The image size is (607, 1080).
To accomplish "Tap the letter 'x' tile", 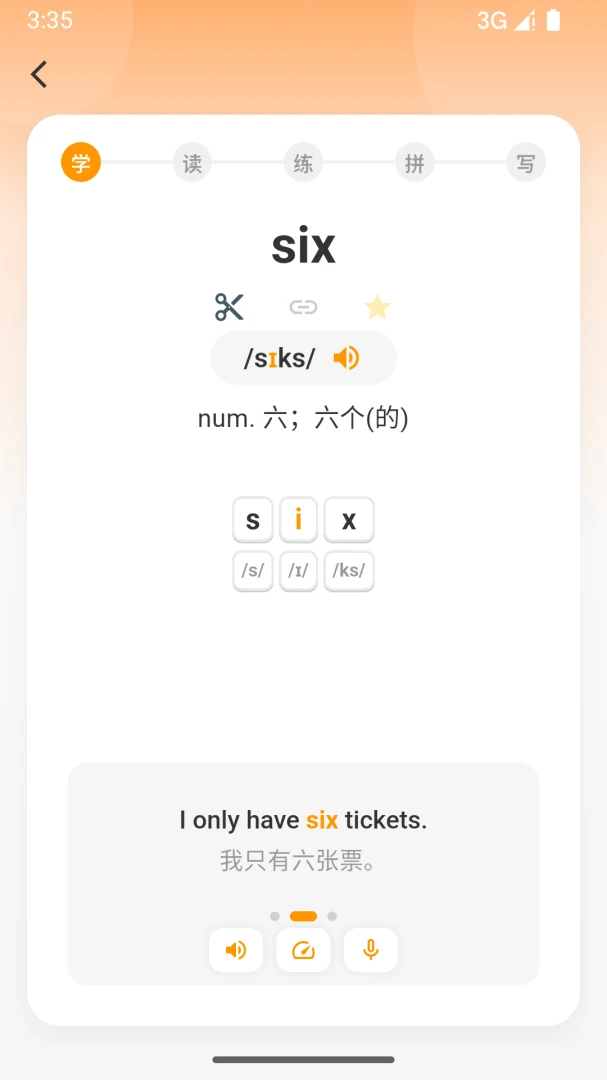I will pyautogui.click(x=349, y=519).
